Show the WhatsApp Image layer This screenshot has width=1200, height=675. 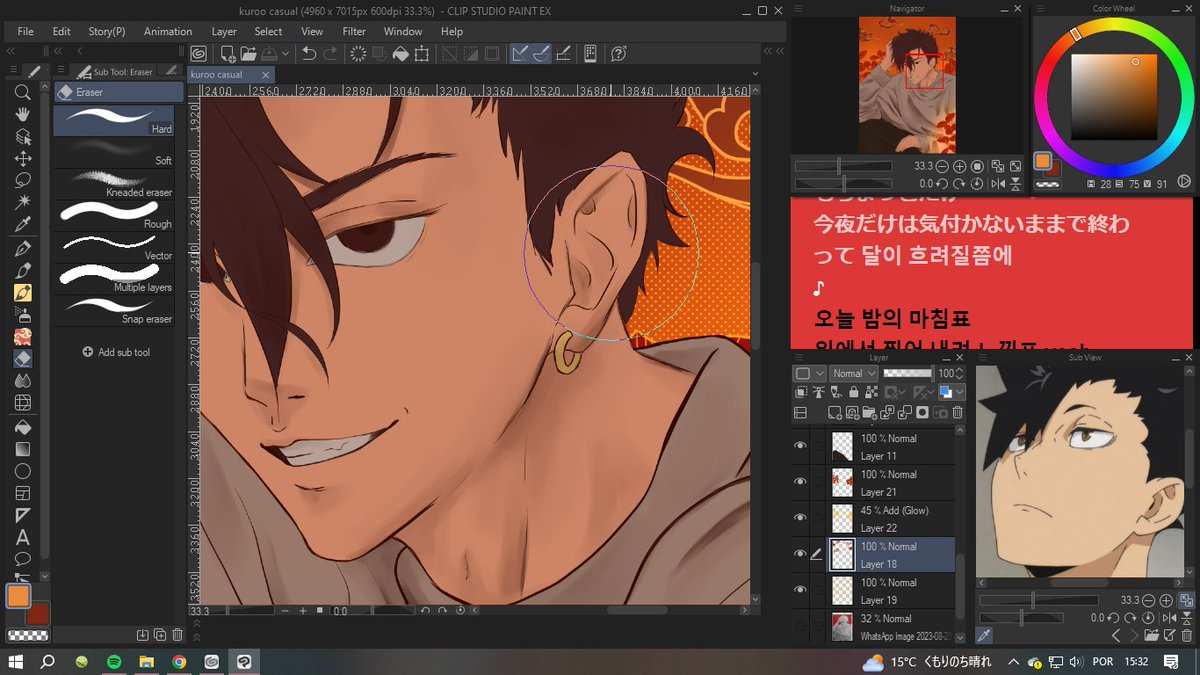(800, 626)
